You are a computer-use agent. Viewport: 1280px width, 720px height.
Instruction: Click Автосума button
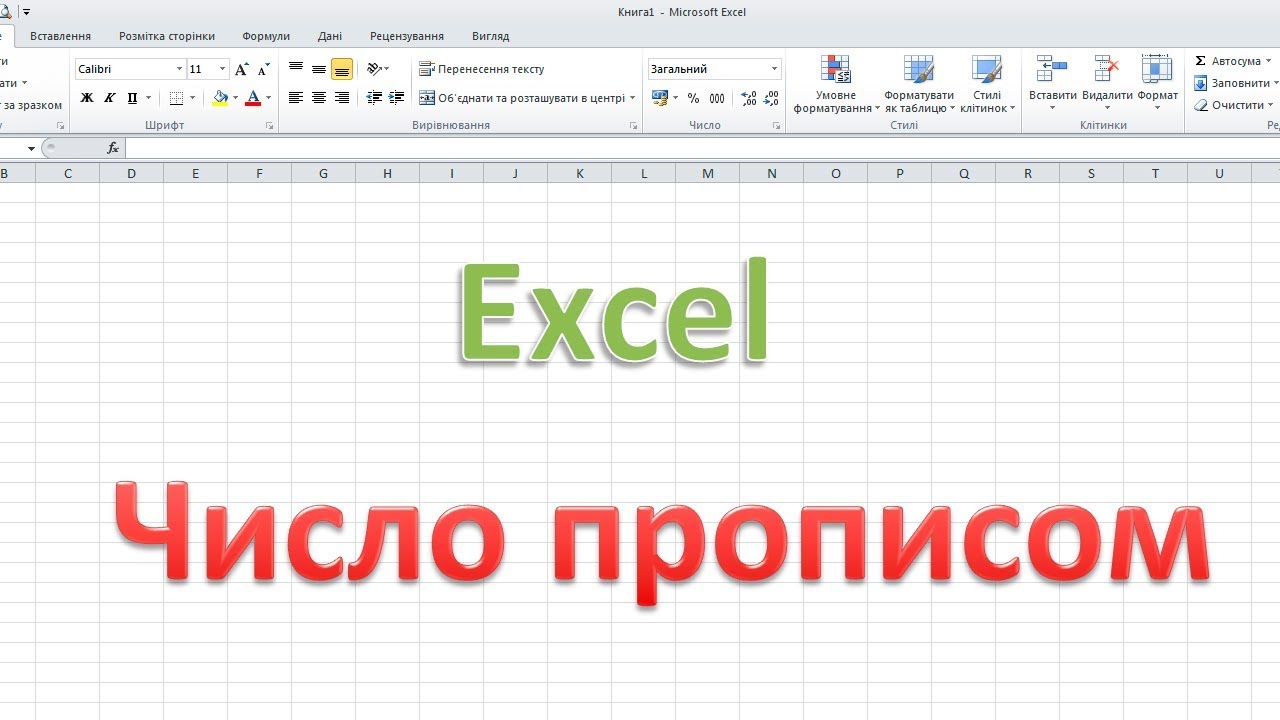pyautogui.click(x=1228, y=61)
